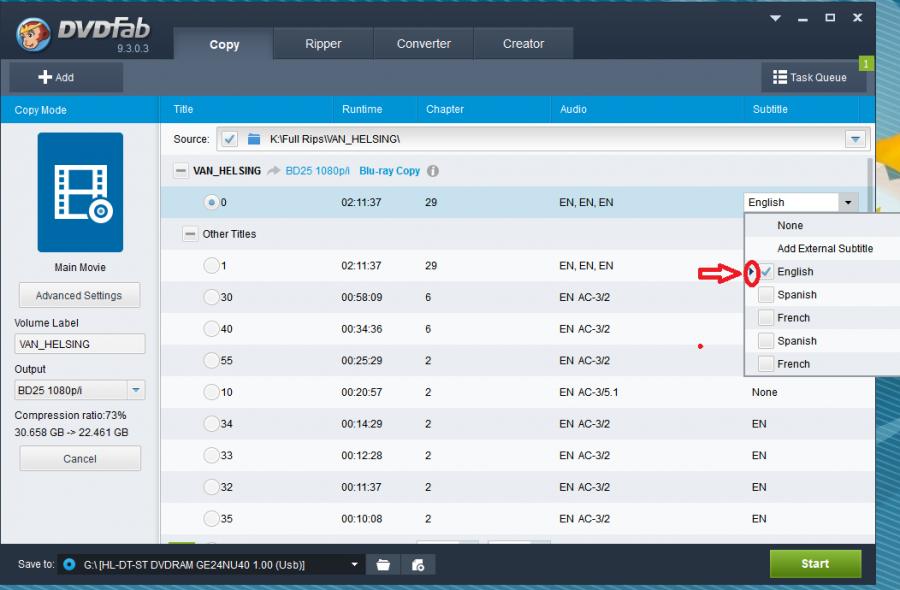Open the info icon beside Blu-ray Copy
Viewport: 900px width, 590px height.
coord(433,171)
